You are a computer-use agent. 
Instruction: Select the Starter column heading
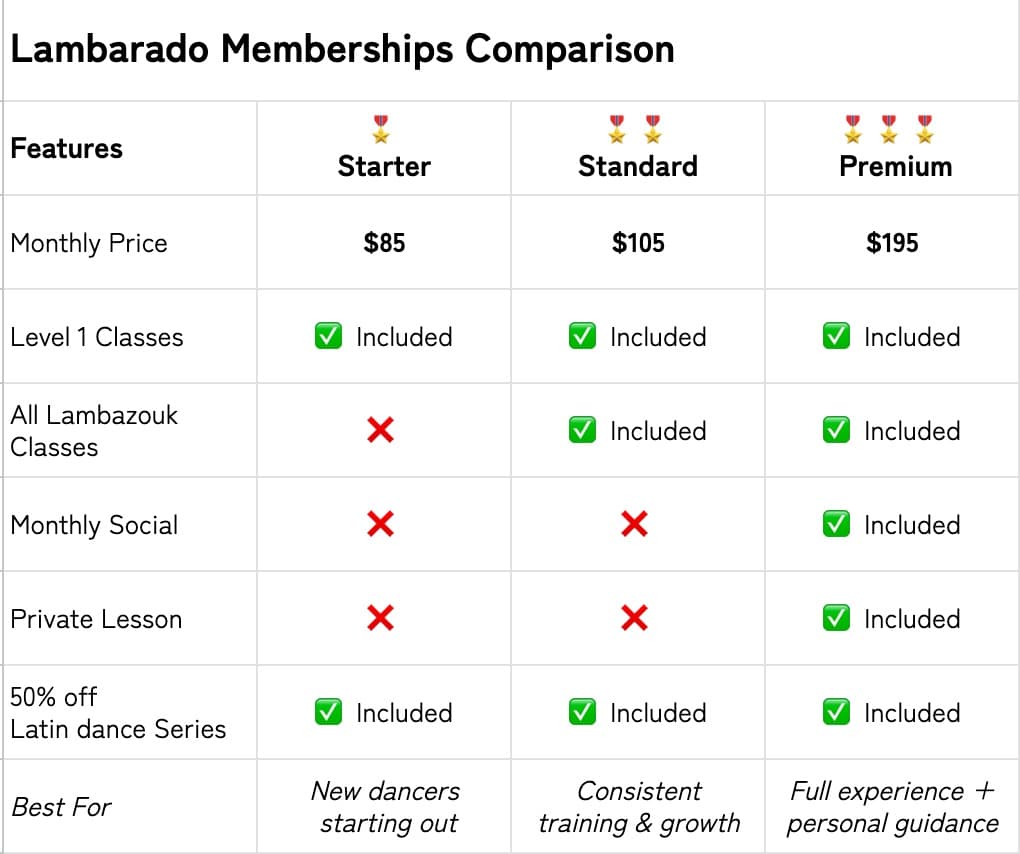click(384, 166)
